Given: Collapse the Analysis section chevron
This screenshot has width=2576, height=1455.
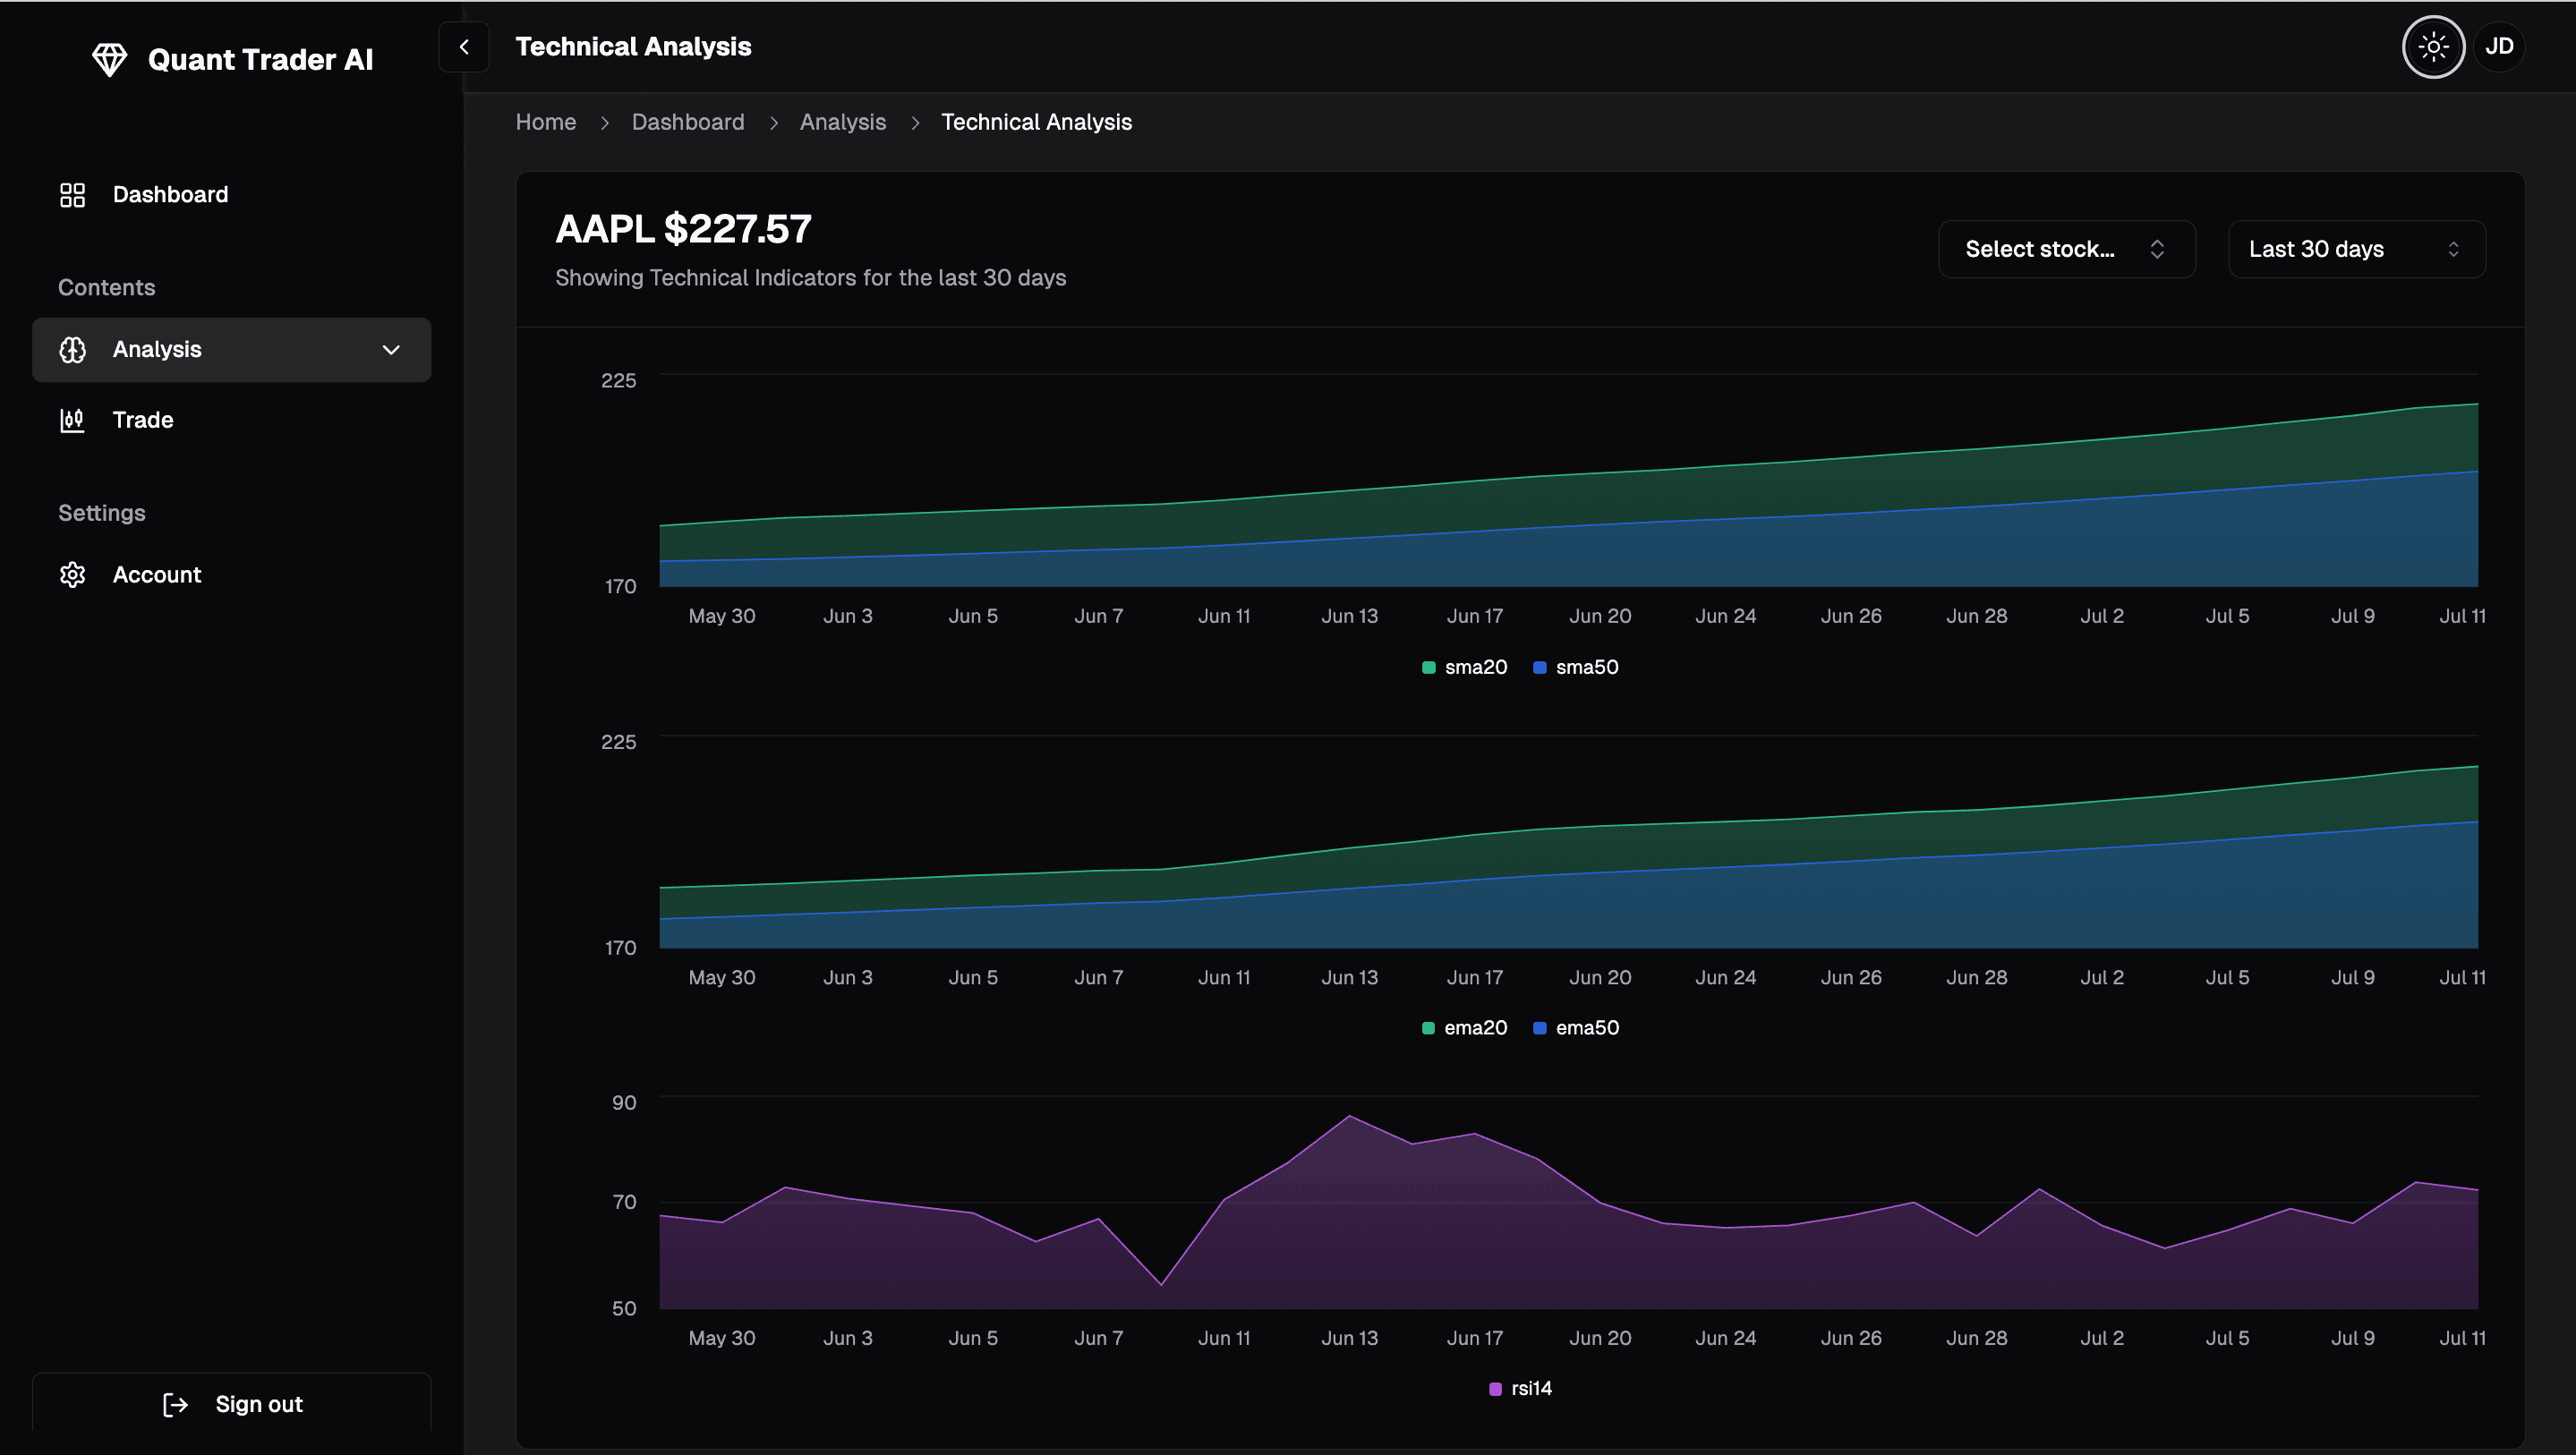Looking at the screenshot, I should (390, 349).
